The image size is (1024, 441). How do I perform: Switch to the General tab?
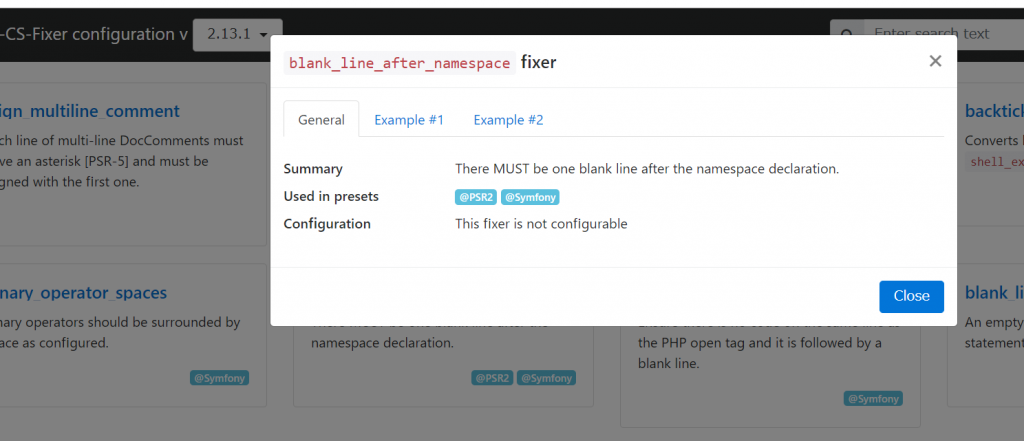pos(321,120)
